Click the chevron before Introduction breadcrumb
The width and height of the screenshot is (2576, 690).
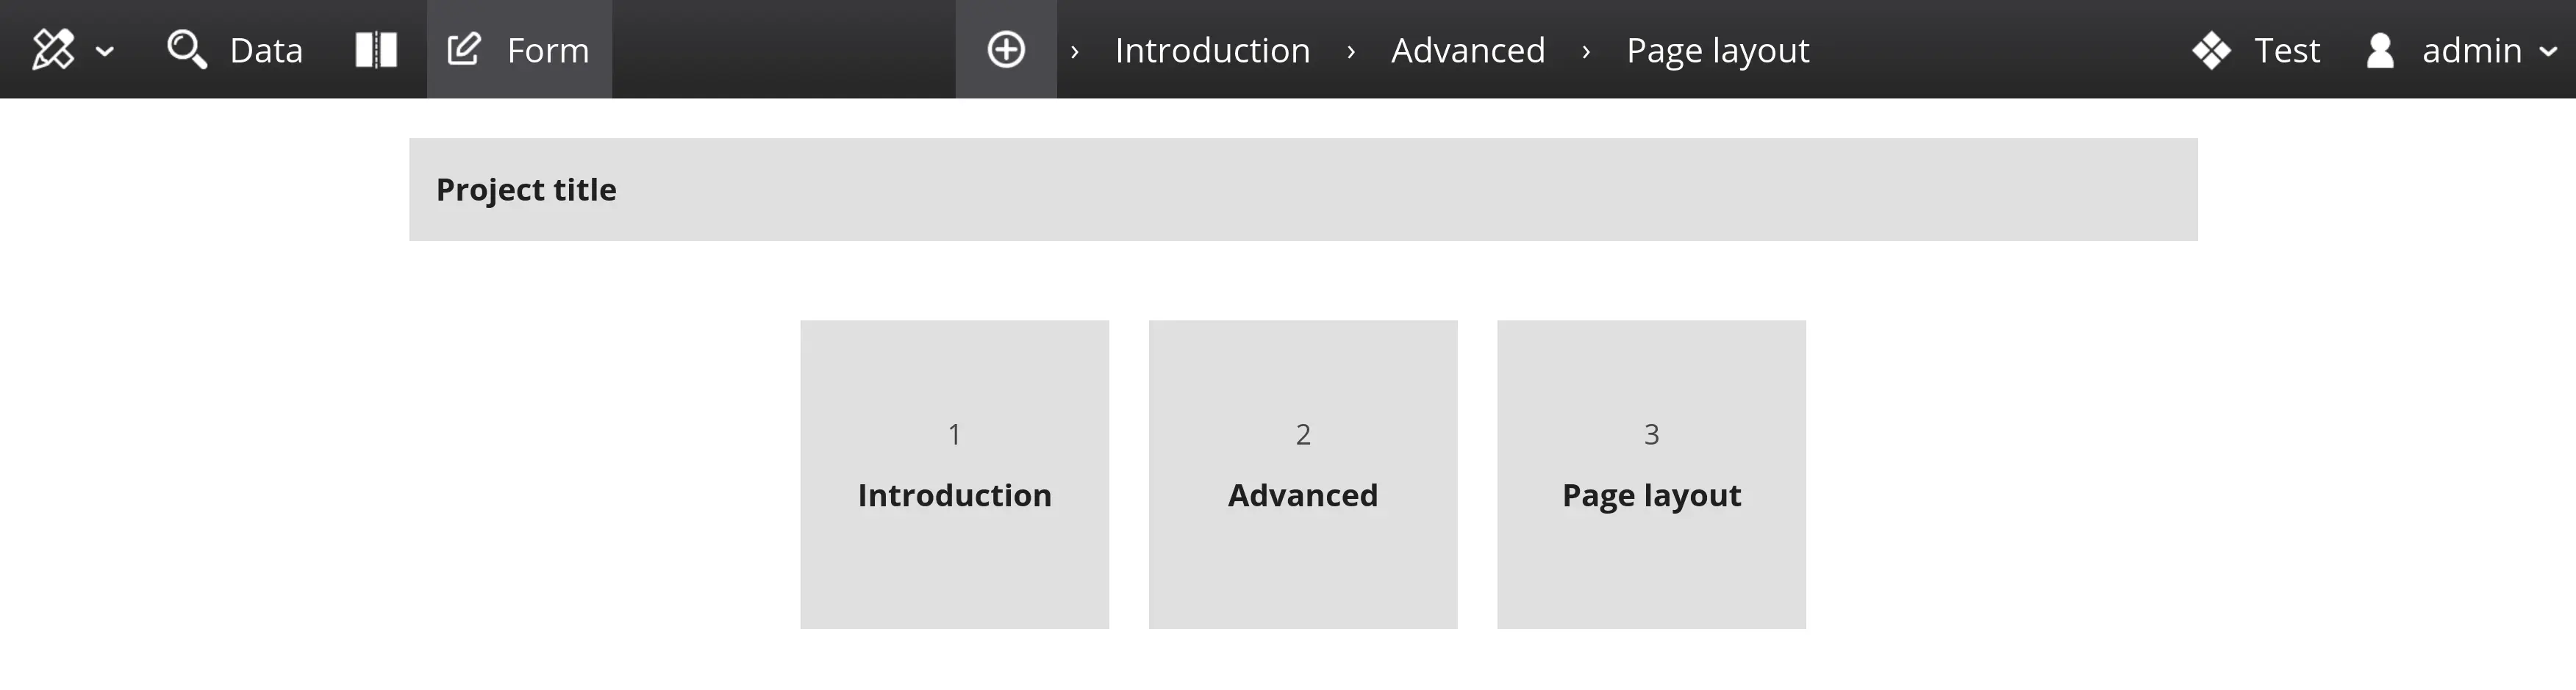[1075, 51]
